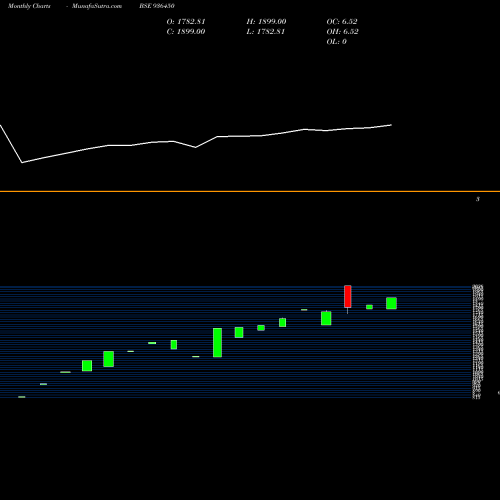This screenshot has width=500, height=500.
Task: Open the MunafaSutra.com label
Action: pyautogui.click(x=97, y=6)
